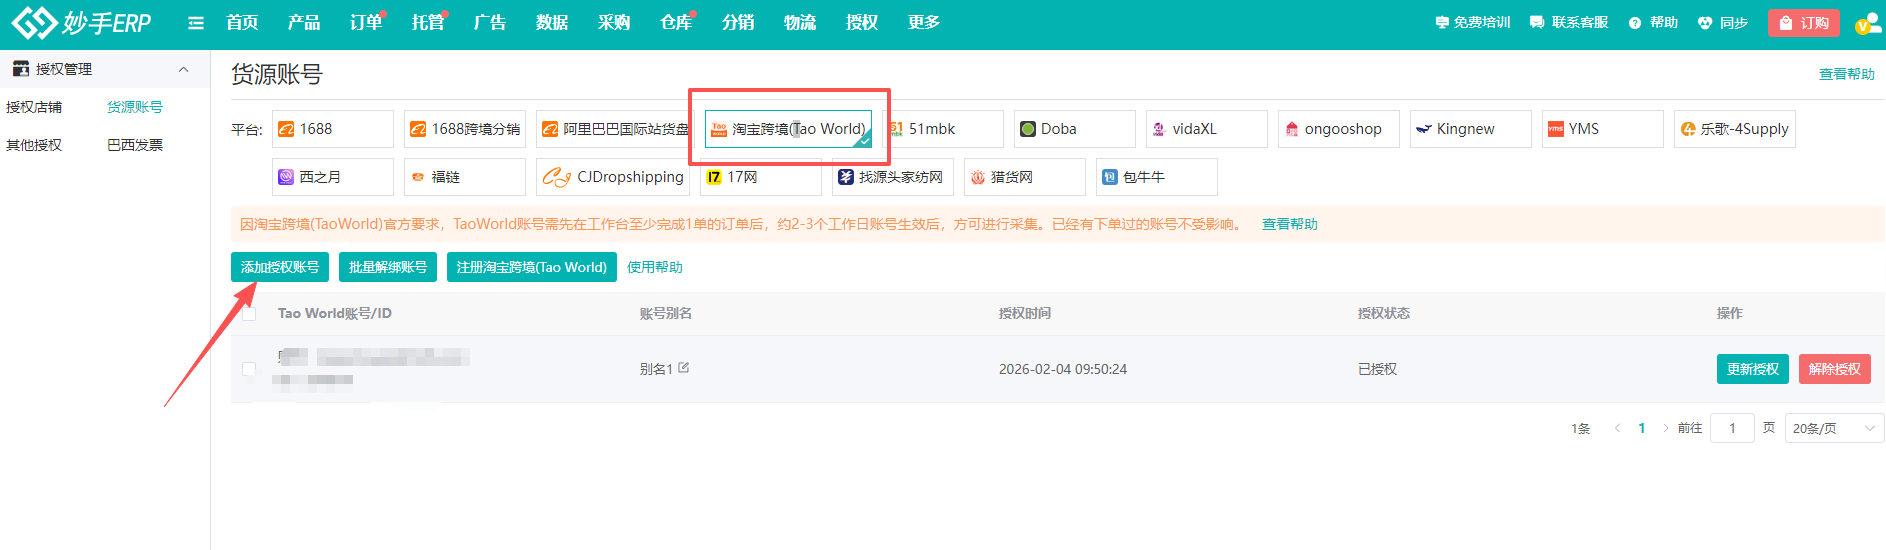Screen dimensions: 1886x550
Task: Go to next page arrow
Action: pos(1665,428)
